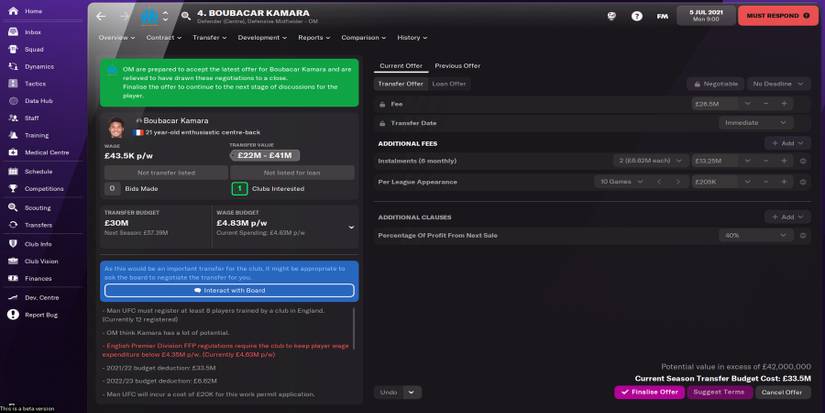Toggle the Negotiable lock button
This screenshot has height=413, width=825.
715,84
